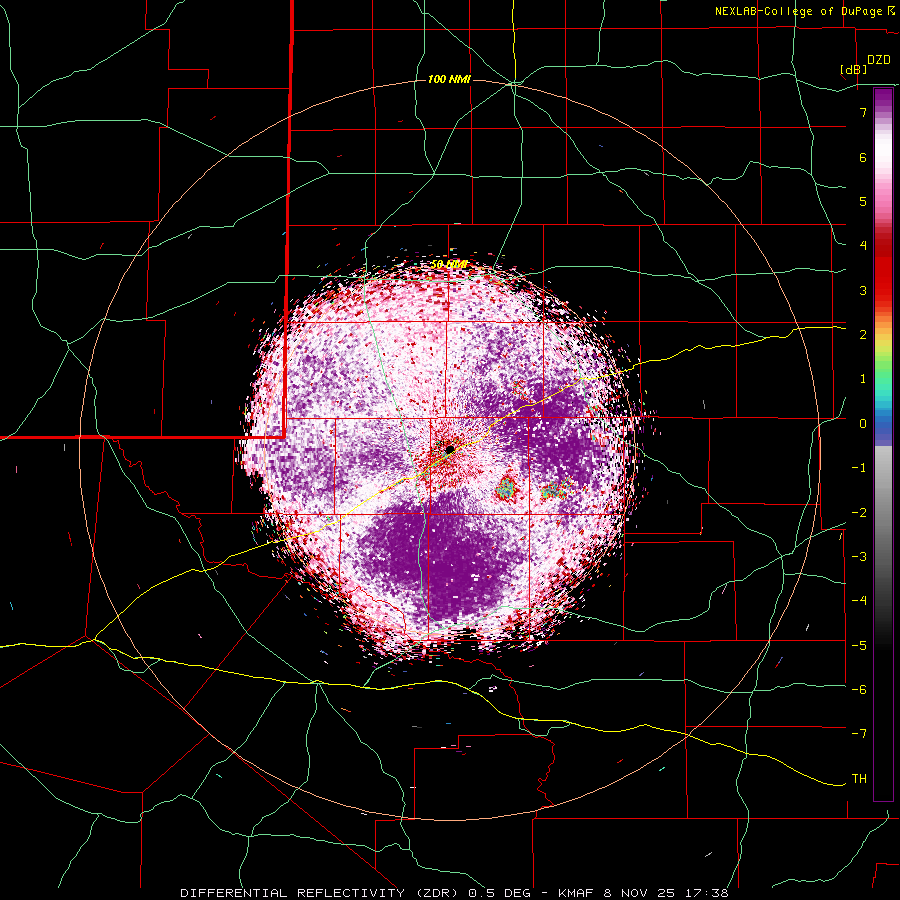Click the 50 NMI range ring label
900x900 pixels.
point(449,265)
